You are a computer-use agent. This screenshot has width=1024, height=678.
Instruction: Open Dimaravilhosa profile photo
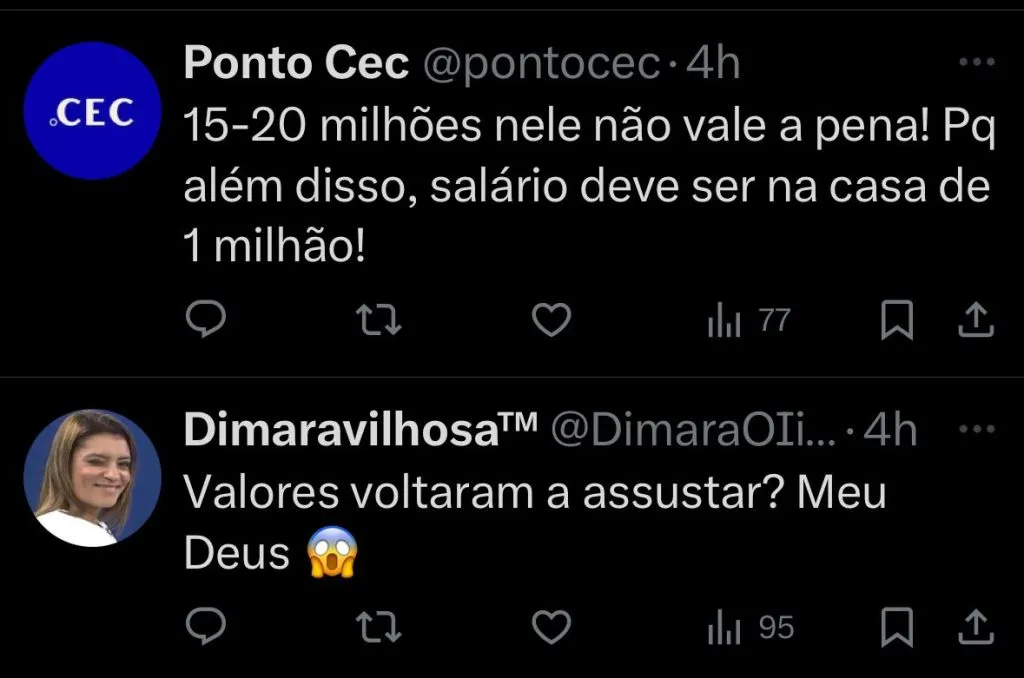[x=92, y=478]
